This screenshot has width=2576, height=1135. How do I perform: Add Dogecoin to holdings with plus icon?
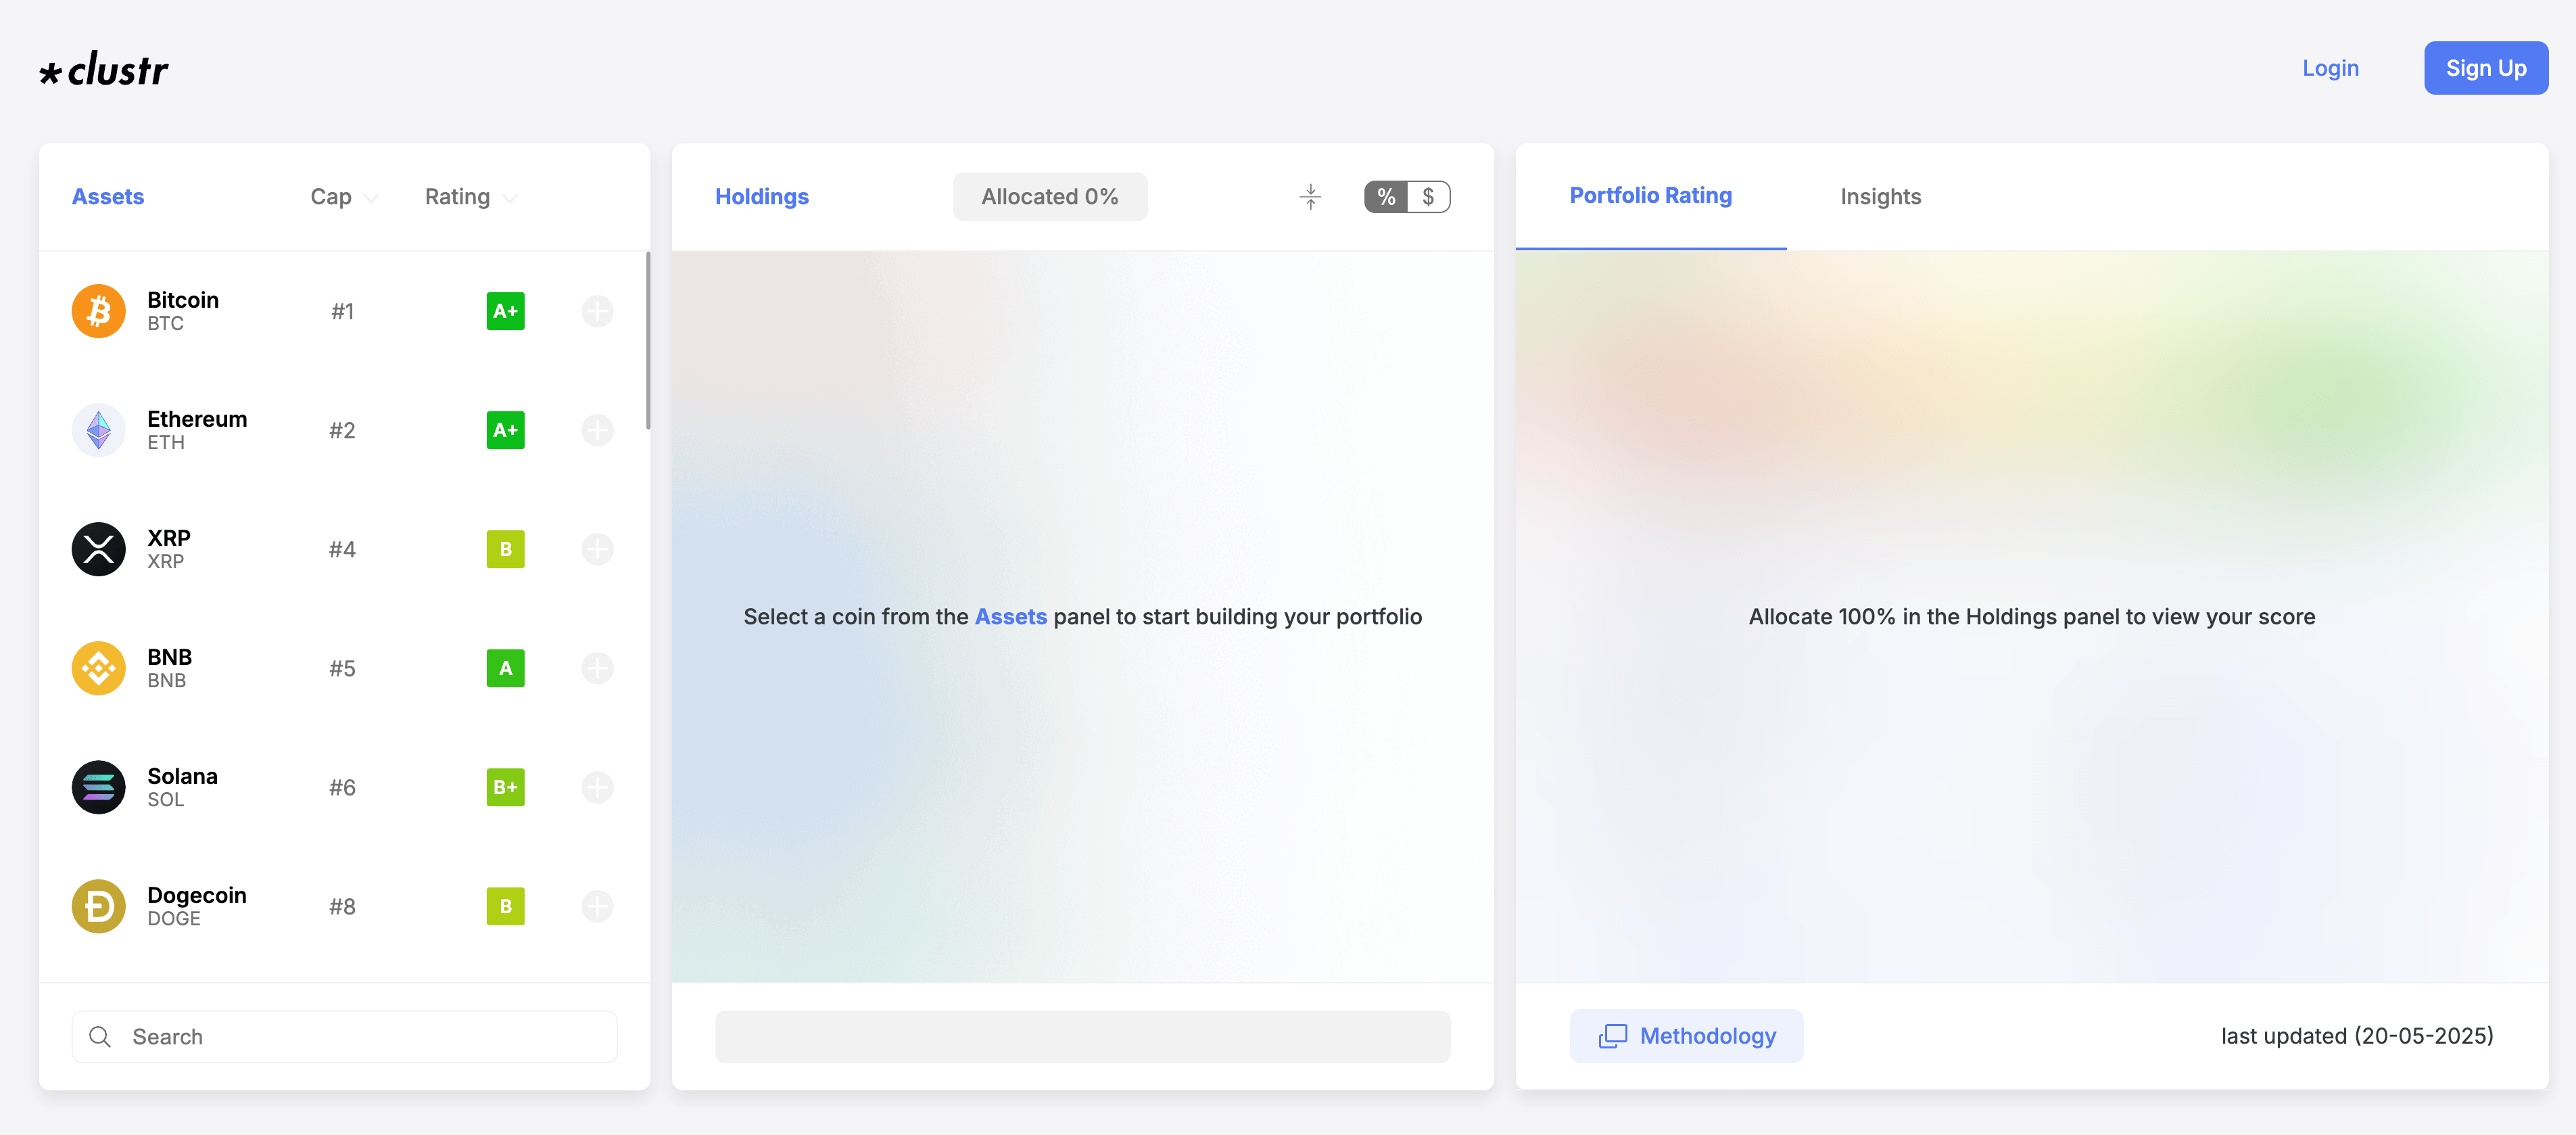pos(597,906)
